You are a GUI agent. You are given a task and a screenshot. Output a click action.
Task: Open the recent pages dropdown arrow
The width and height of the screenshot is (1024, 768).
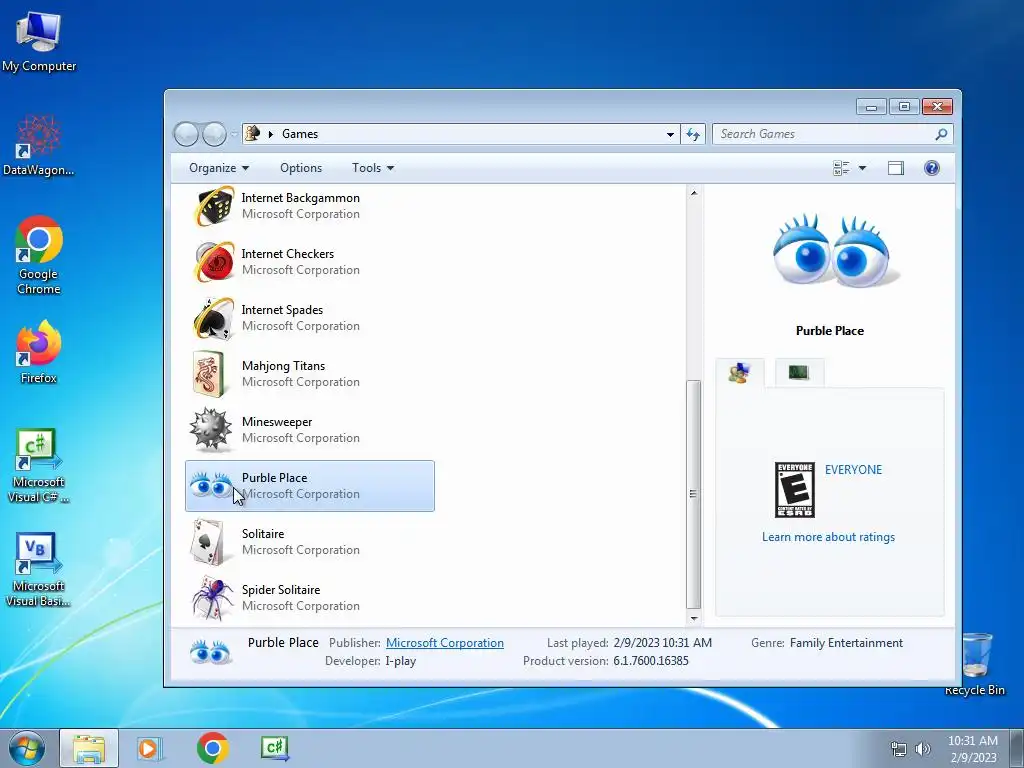[234, 135]
